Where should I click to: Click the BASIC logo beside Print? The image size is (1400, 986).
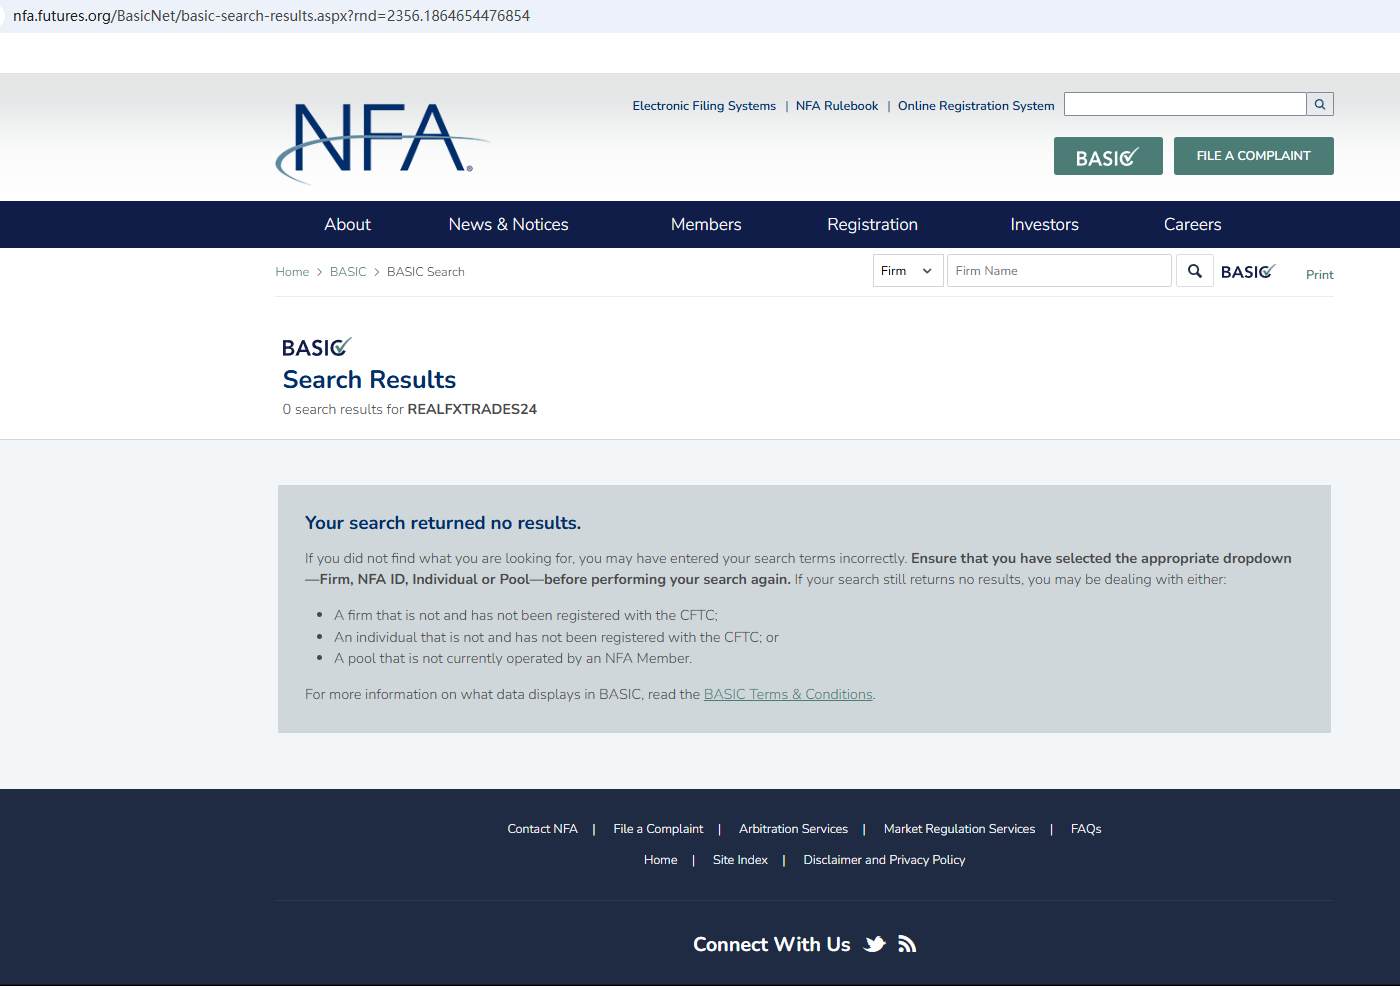[x=1248, y=272]
